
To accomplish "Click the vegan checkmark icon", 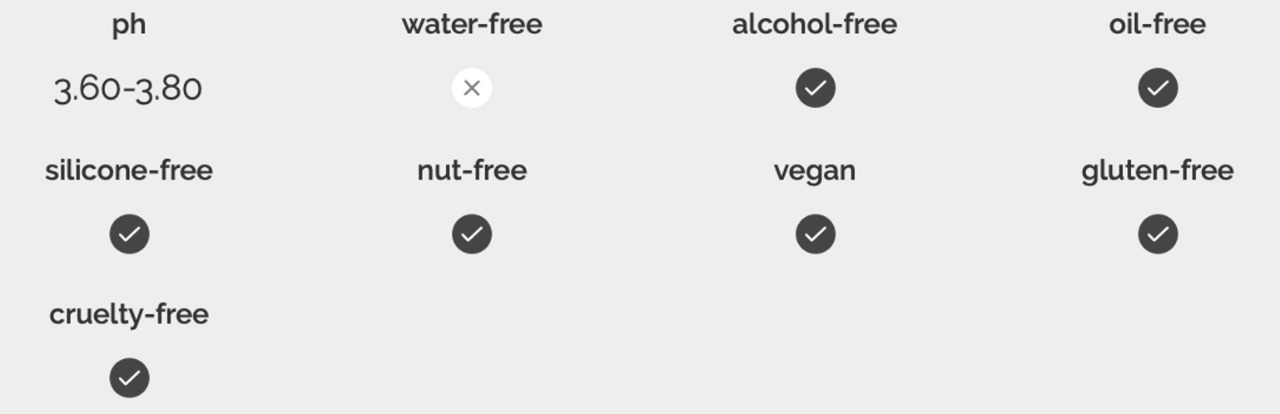I will click(x=815, y=234).
